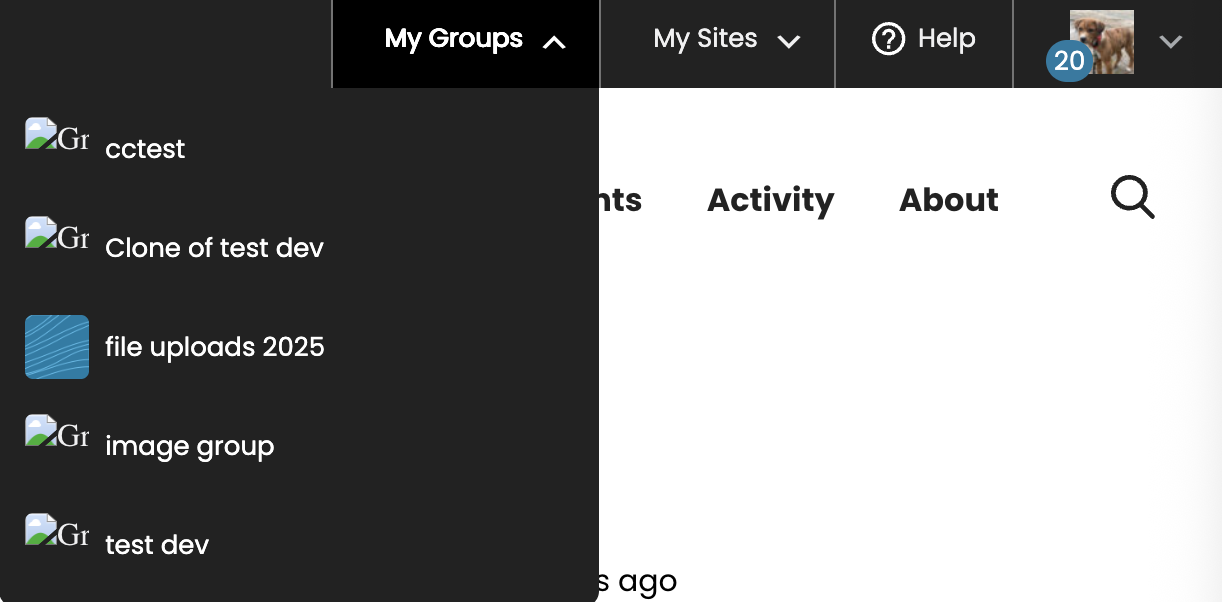Expand the user account menu arrow
The width and height of the screenshot is (1222, 602).
[x=1171, y=41]
